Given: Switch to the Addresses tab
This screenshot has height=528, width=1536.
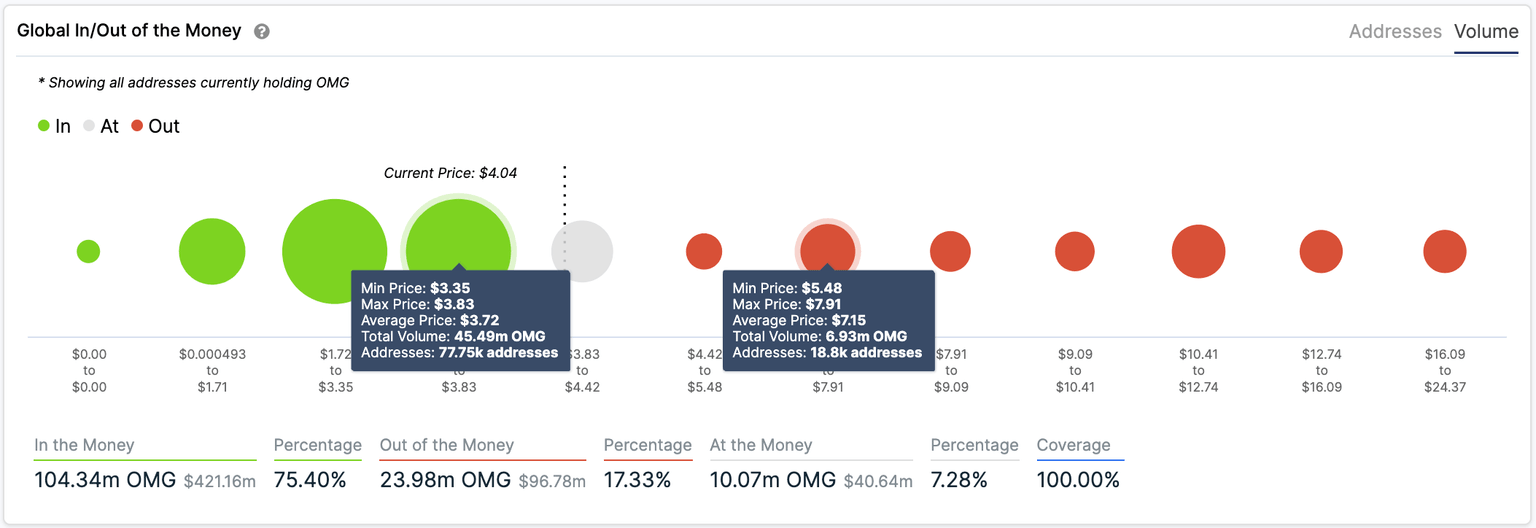Looking at the screenshot, I should tap(1395, 32).
